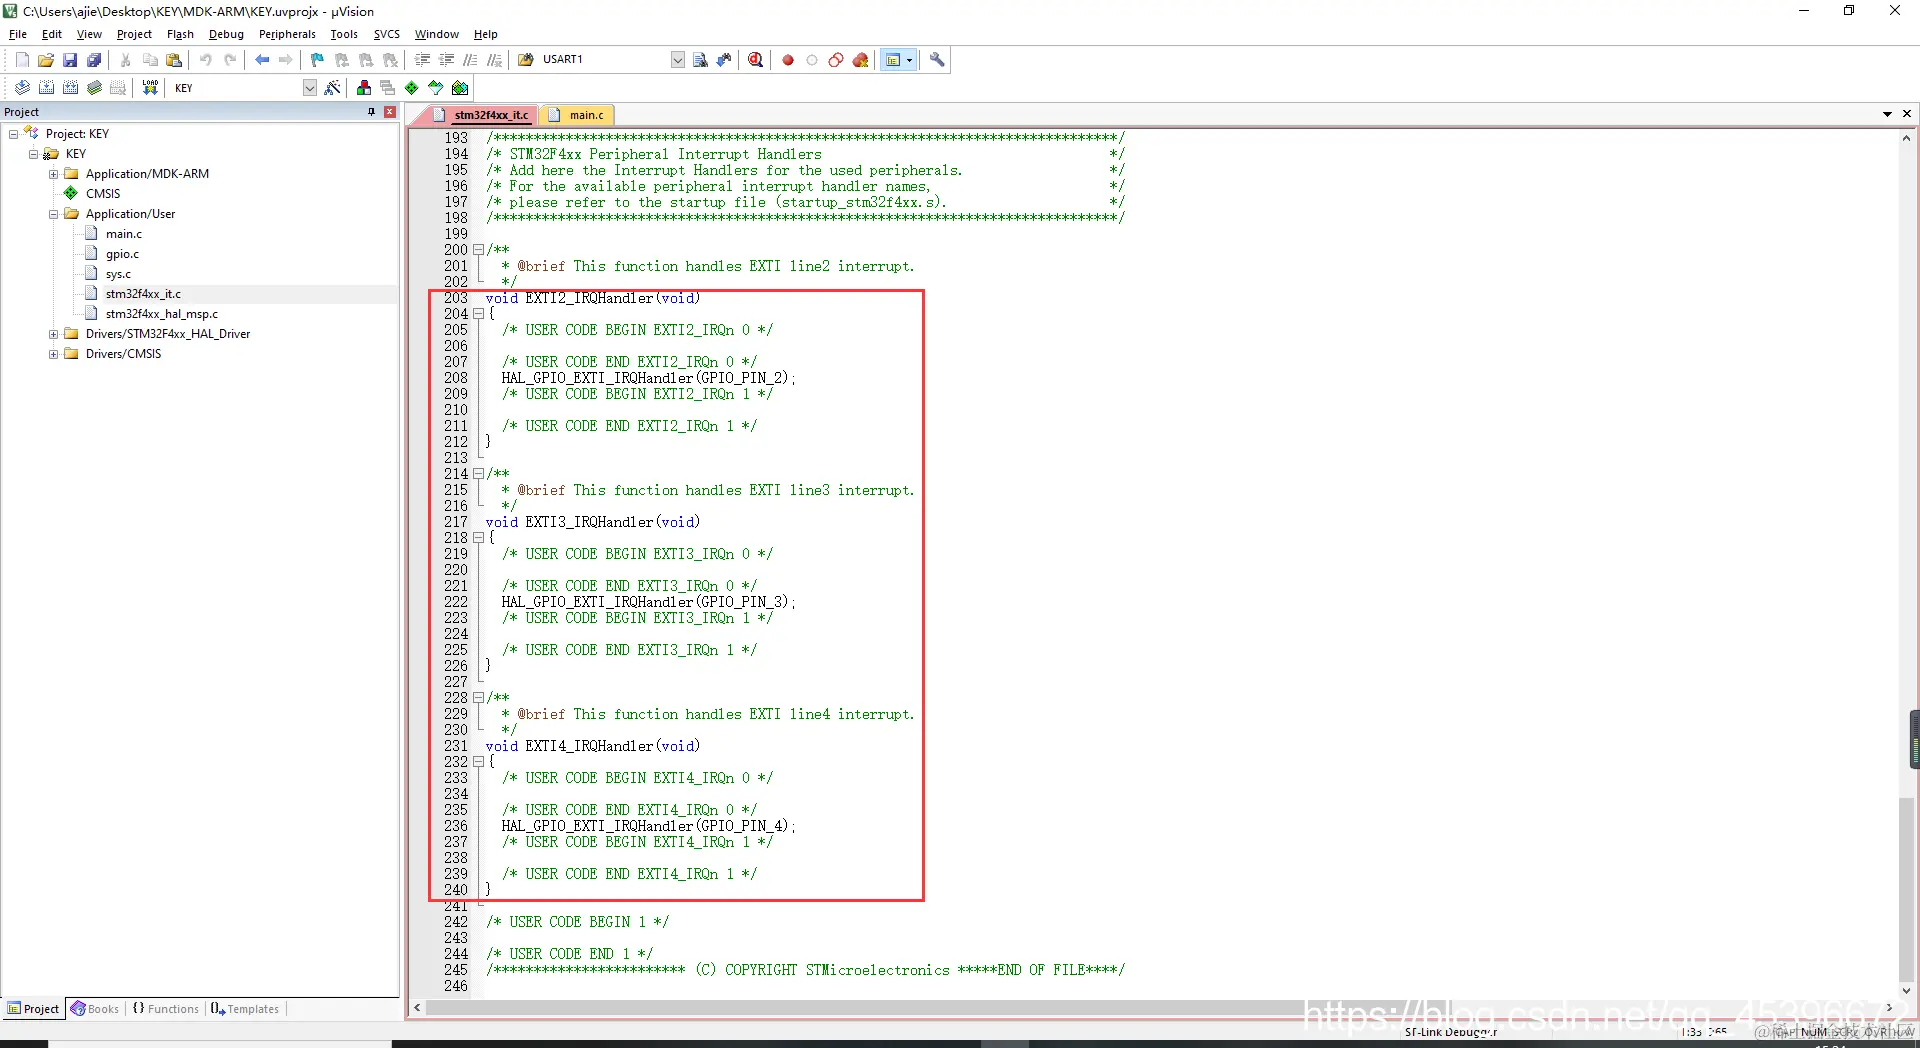The height and width of the screenshot is (1048, 1920).
Task: Click the editor vertical scrollbar up arrow
Action: click(1907, 138)
